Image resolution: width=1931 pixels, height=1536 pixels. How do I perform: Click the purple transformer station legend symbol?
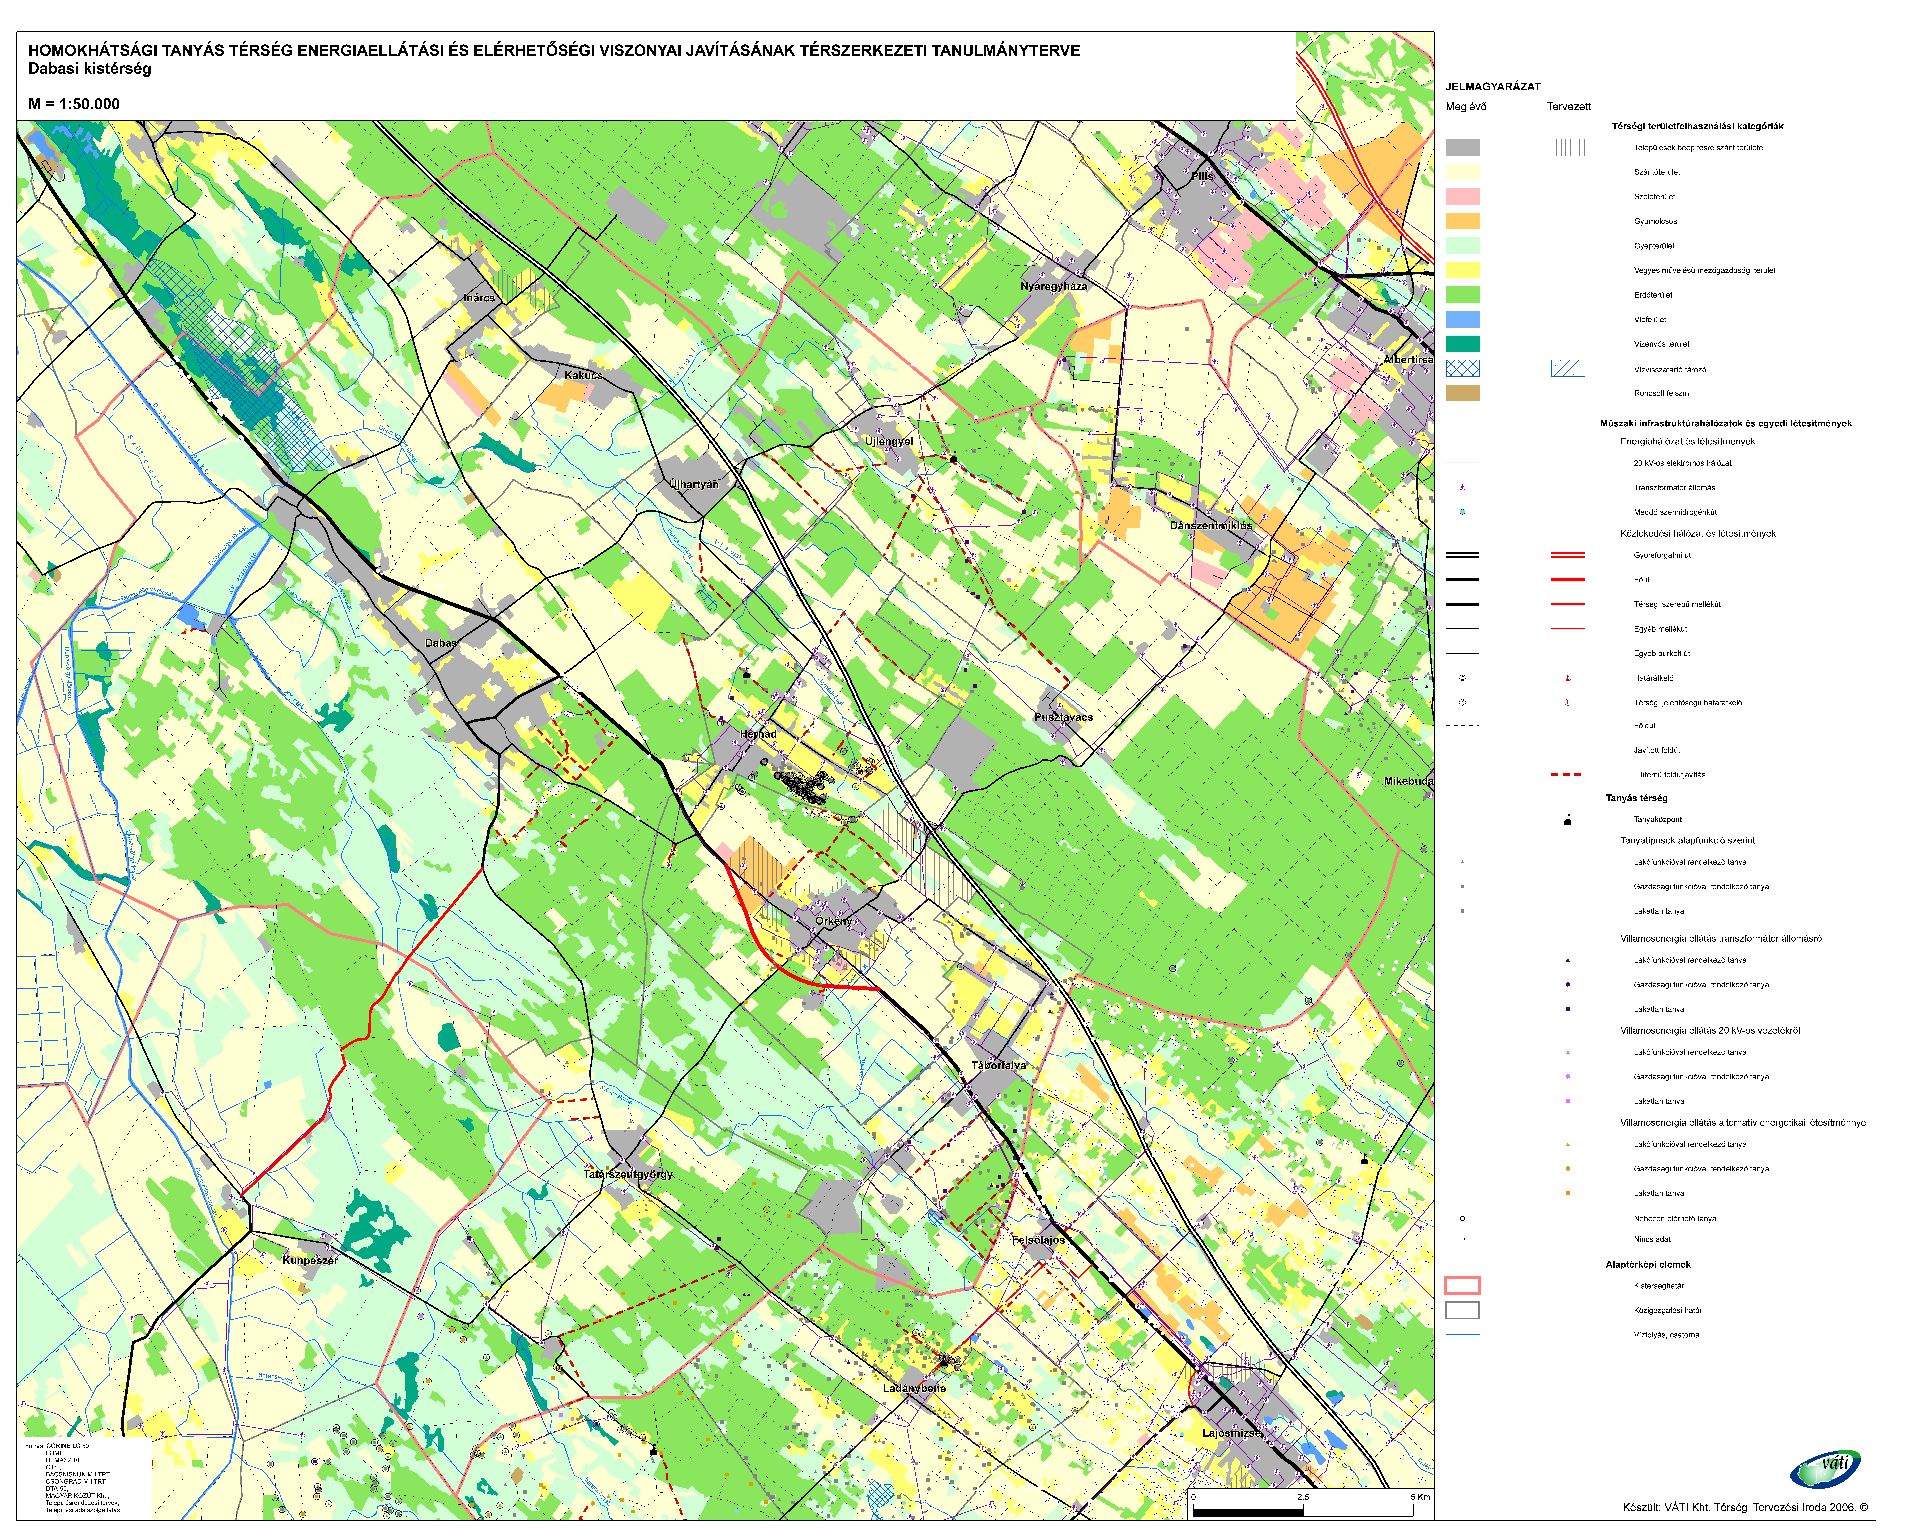[1463, 488]
